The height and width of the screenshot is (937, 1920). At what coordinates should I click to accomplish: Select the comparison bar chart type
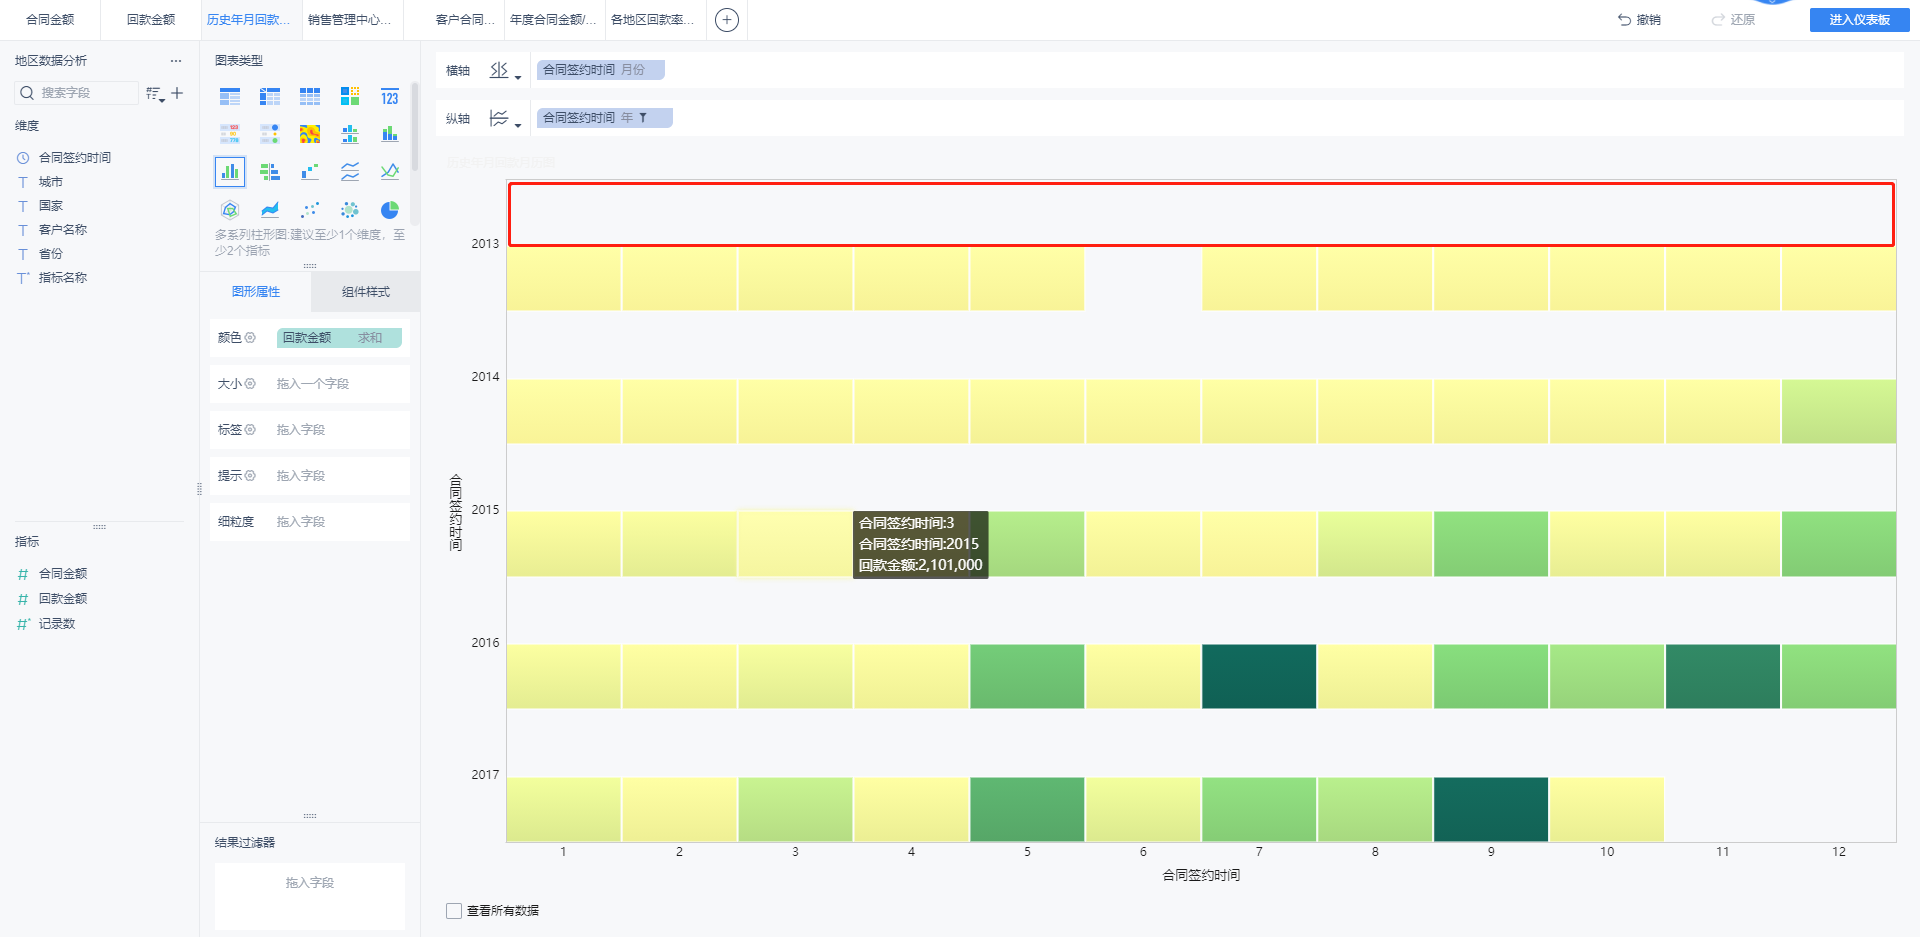click(x=270, y=172)
